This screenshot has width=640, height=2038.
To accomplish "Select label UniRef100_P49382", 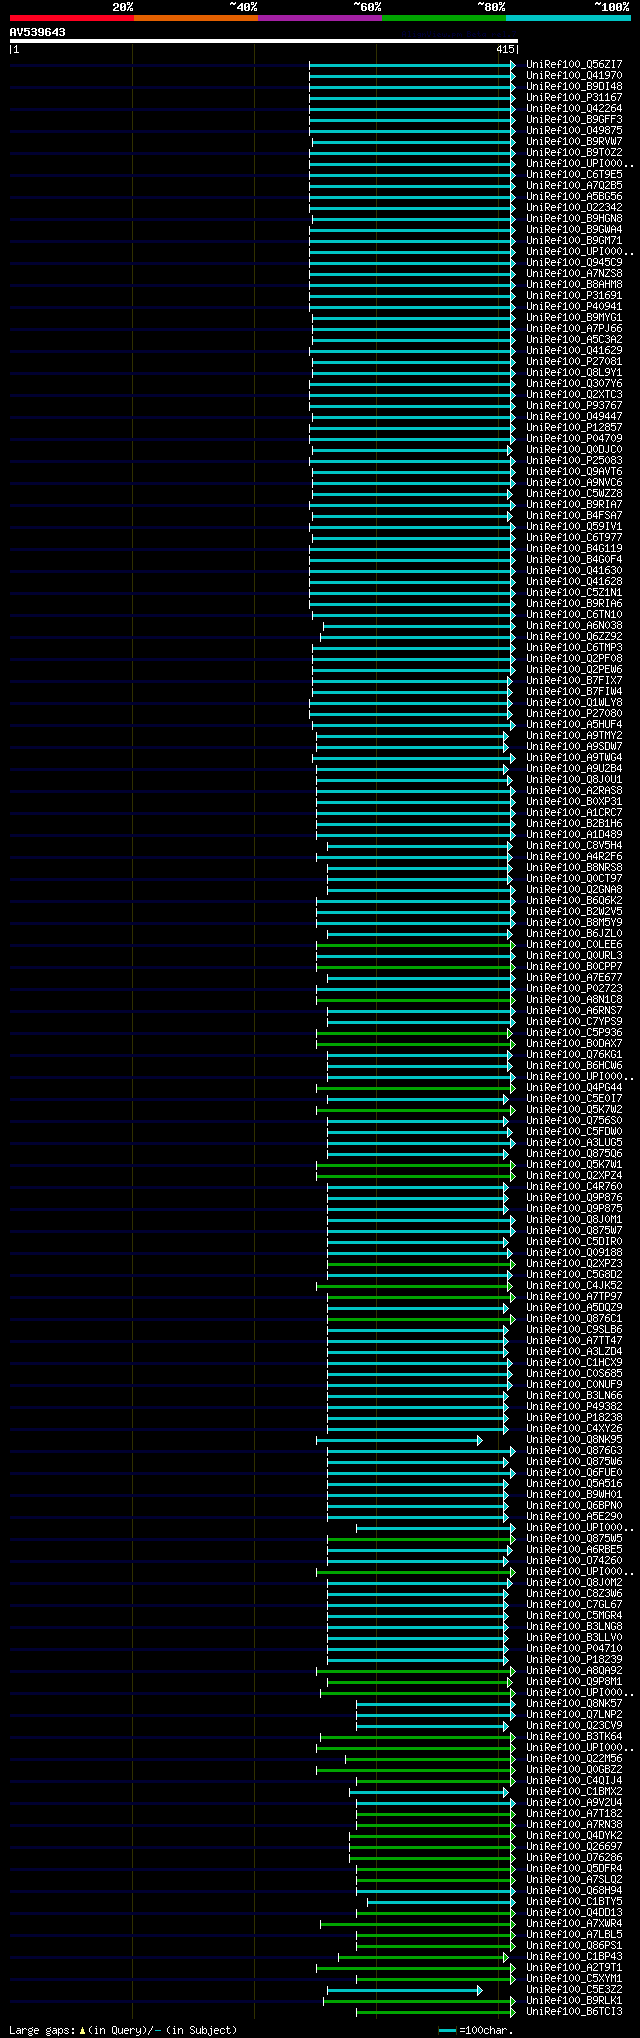I will (x=574, y=1406).
